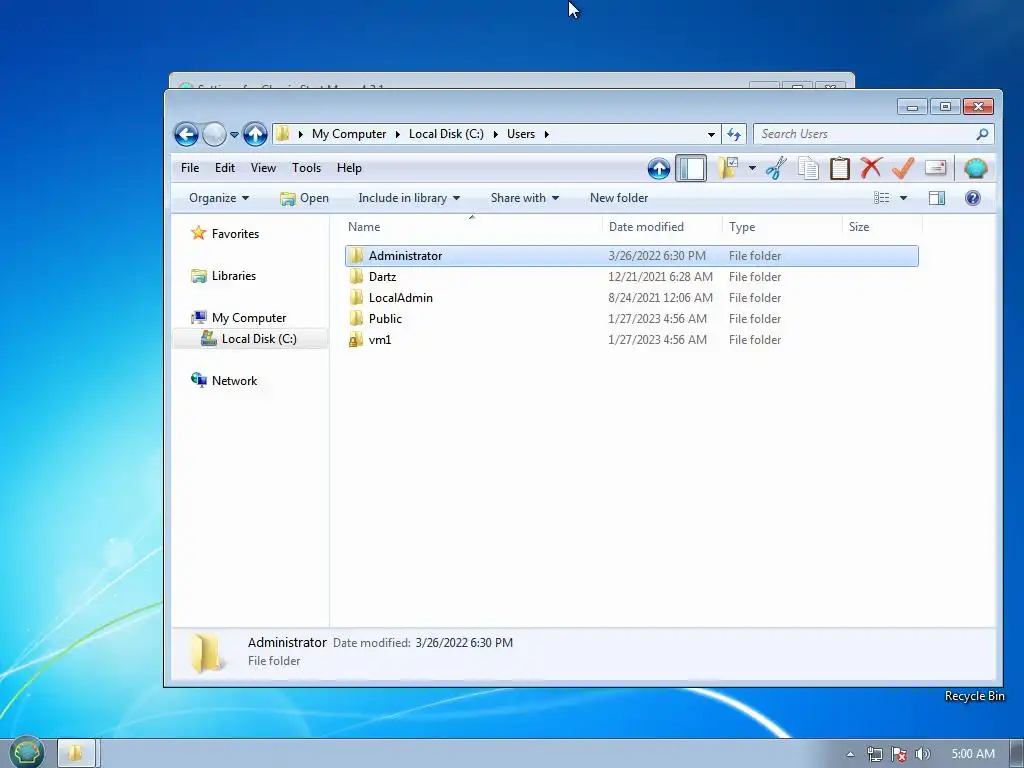Select the Administrator folder row

coord(632,256)
